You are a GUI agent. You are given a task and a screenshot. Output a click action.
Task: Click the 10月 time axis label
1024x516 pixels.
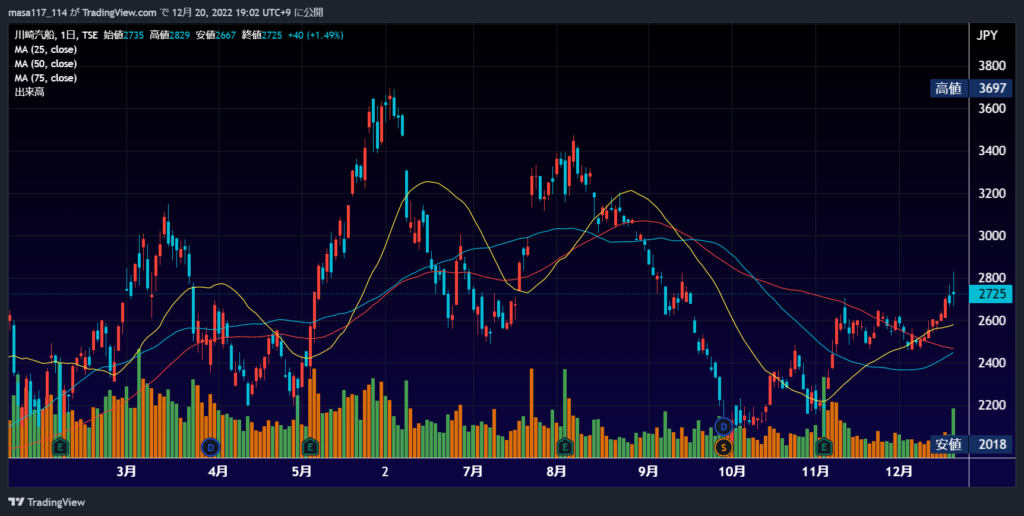[731, 471]
